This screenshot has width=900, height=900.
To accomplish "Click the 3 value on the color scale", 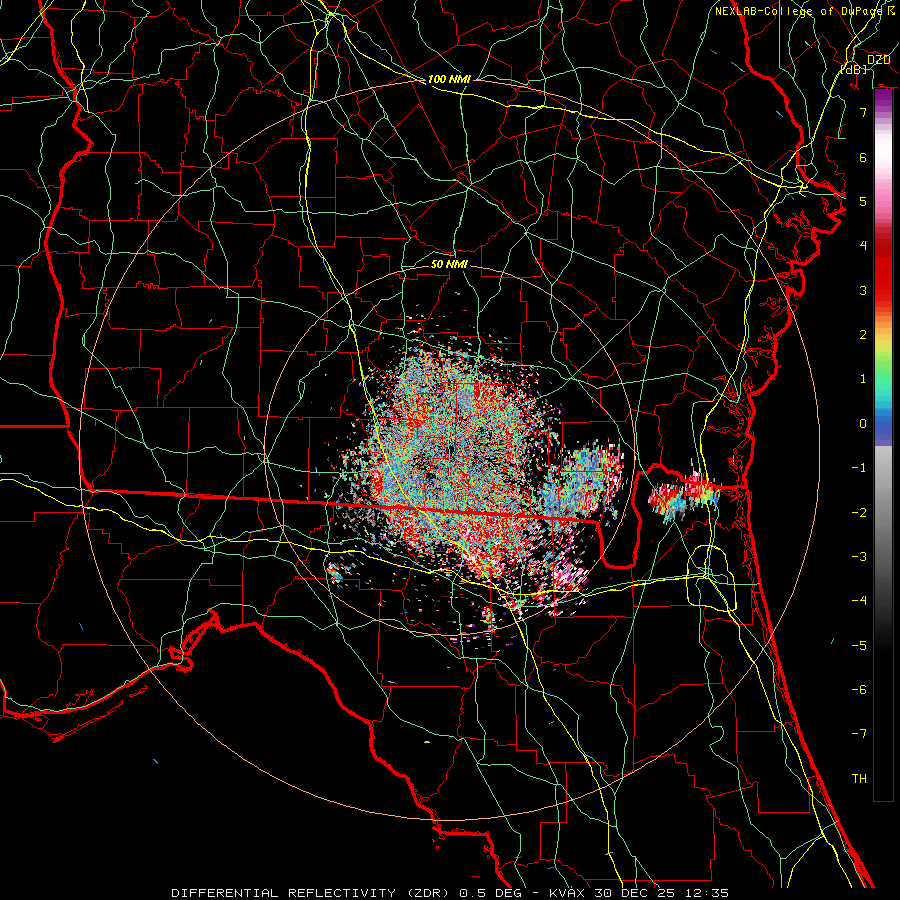I will tap(863, 290).
